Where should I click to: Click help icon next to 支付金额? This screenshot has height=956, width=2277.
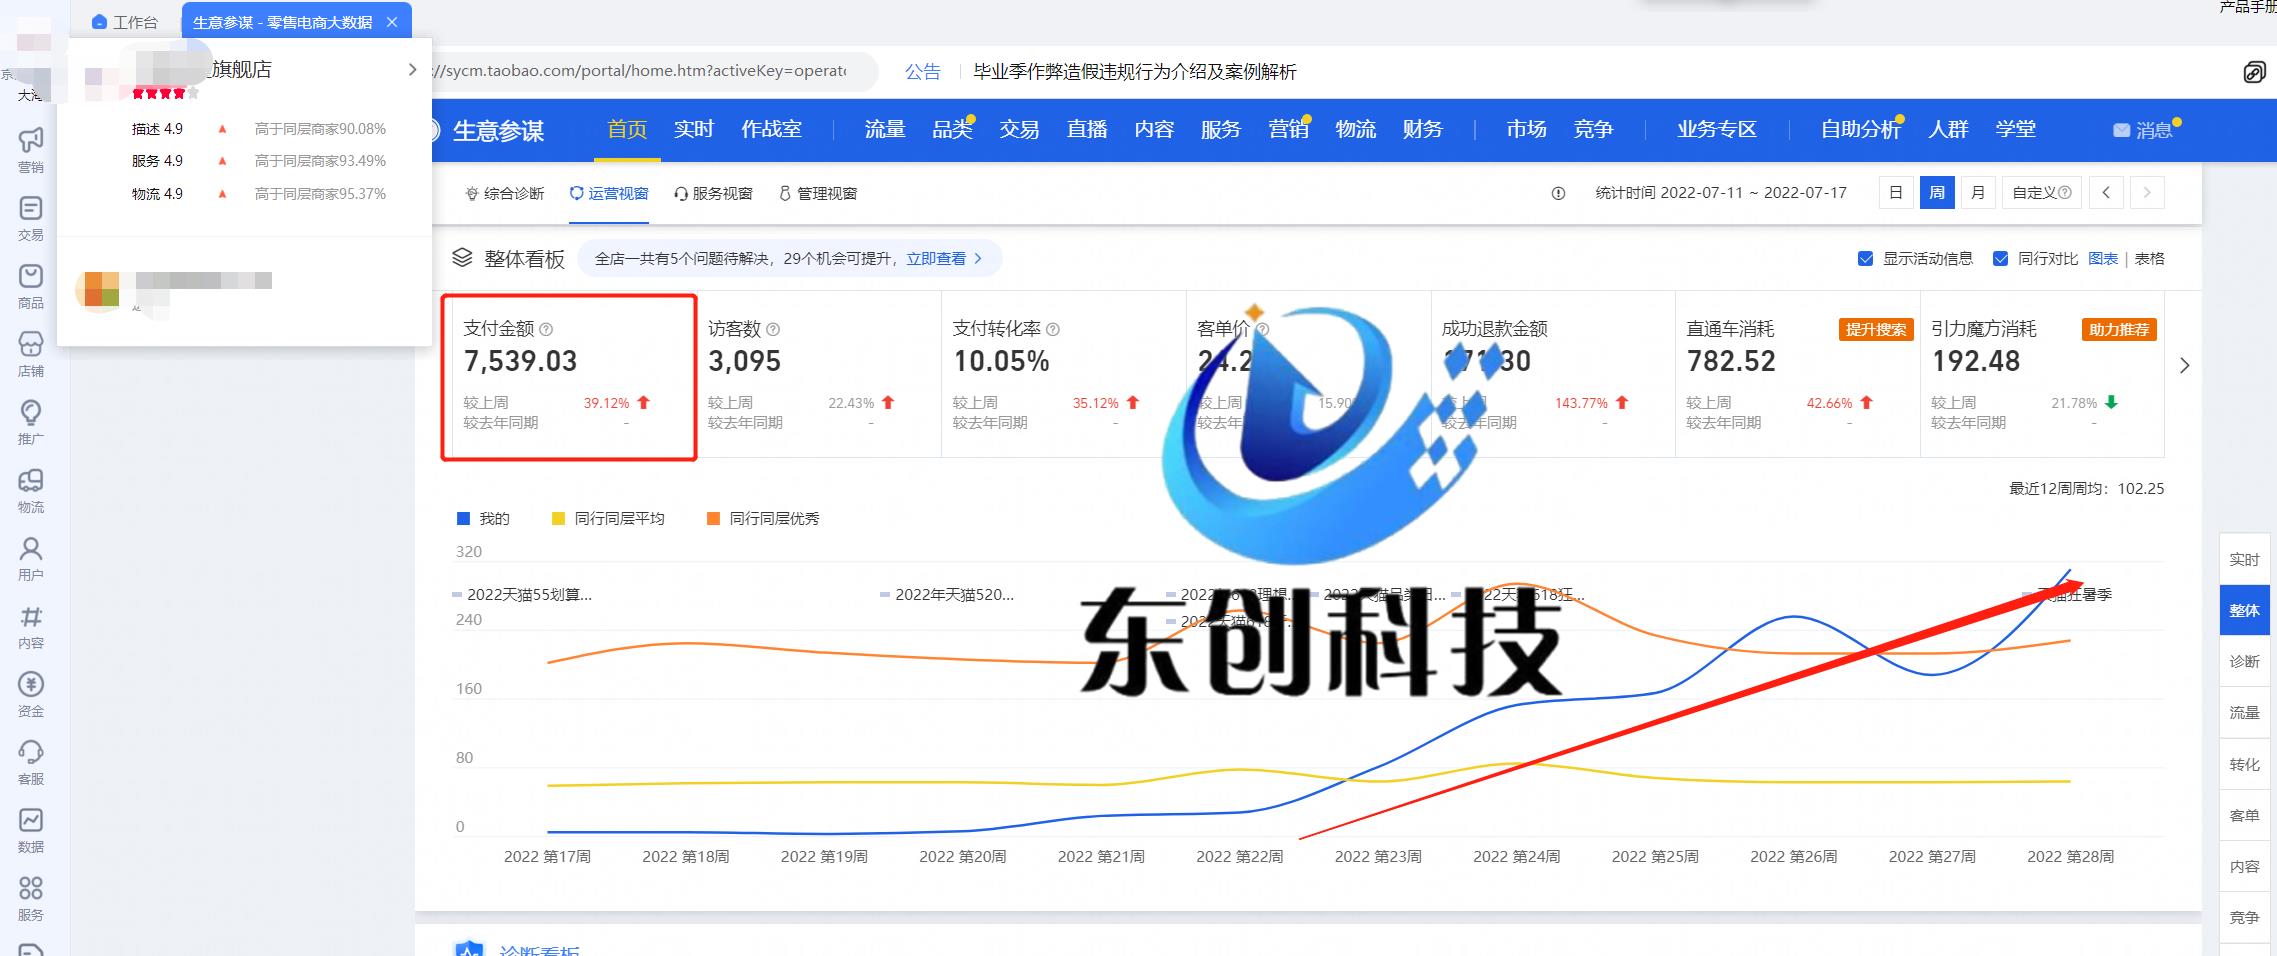click(546, 329)
